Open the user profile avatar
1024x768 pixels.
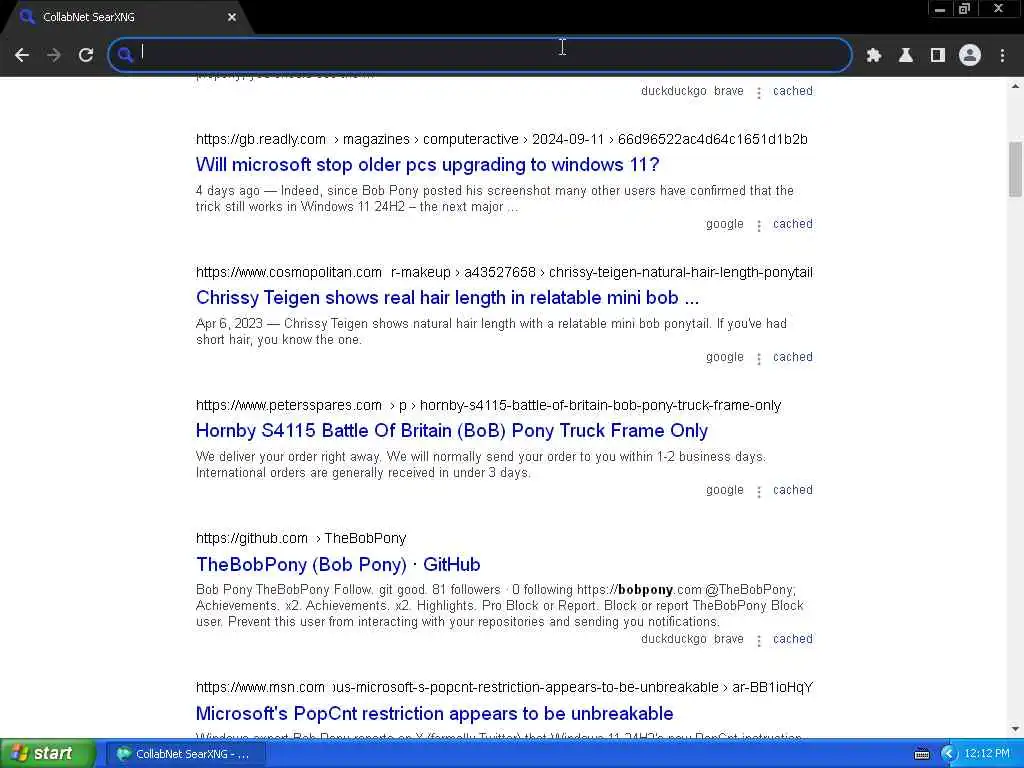pos(970,55)
